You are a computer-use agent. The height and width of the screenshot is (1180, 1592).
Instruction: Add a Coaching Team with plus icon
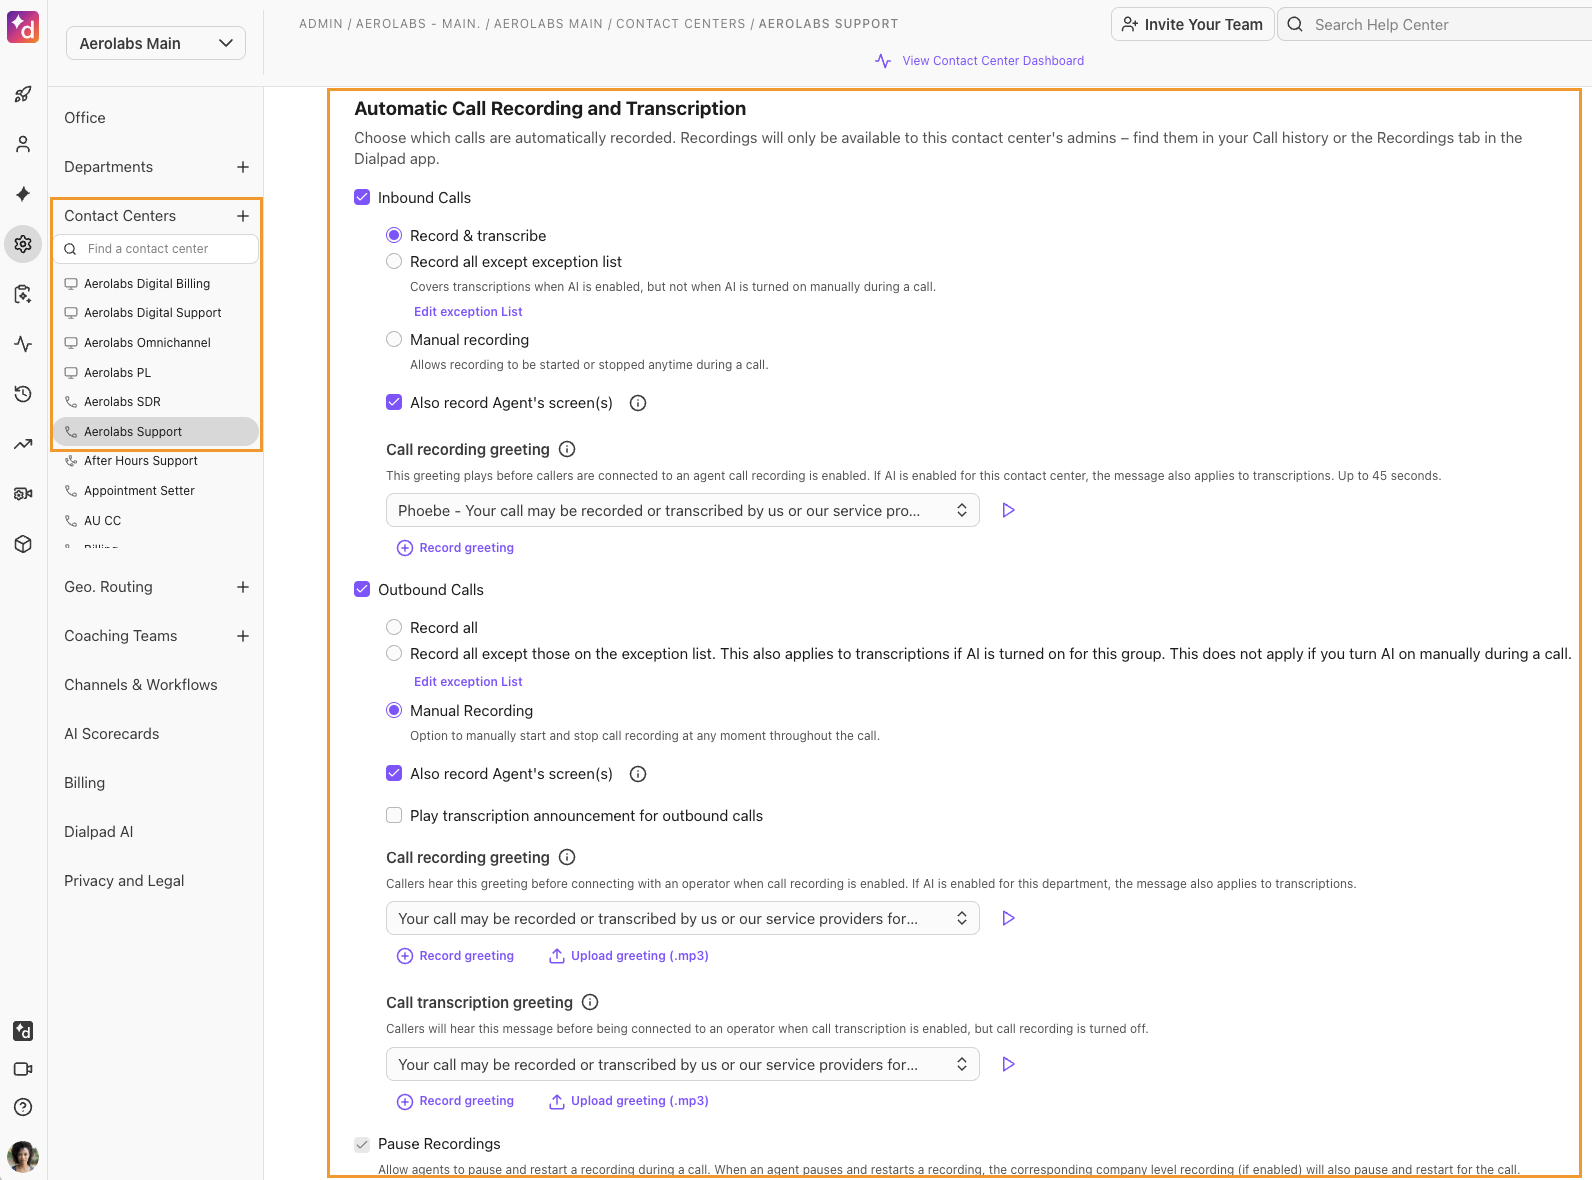(x=243, y=636)
